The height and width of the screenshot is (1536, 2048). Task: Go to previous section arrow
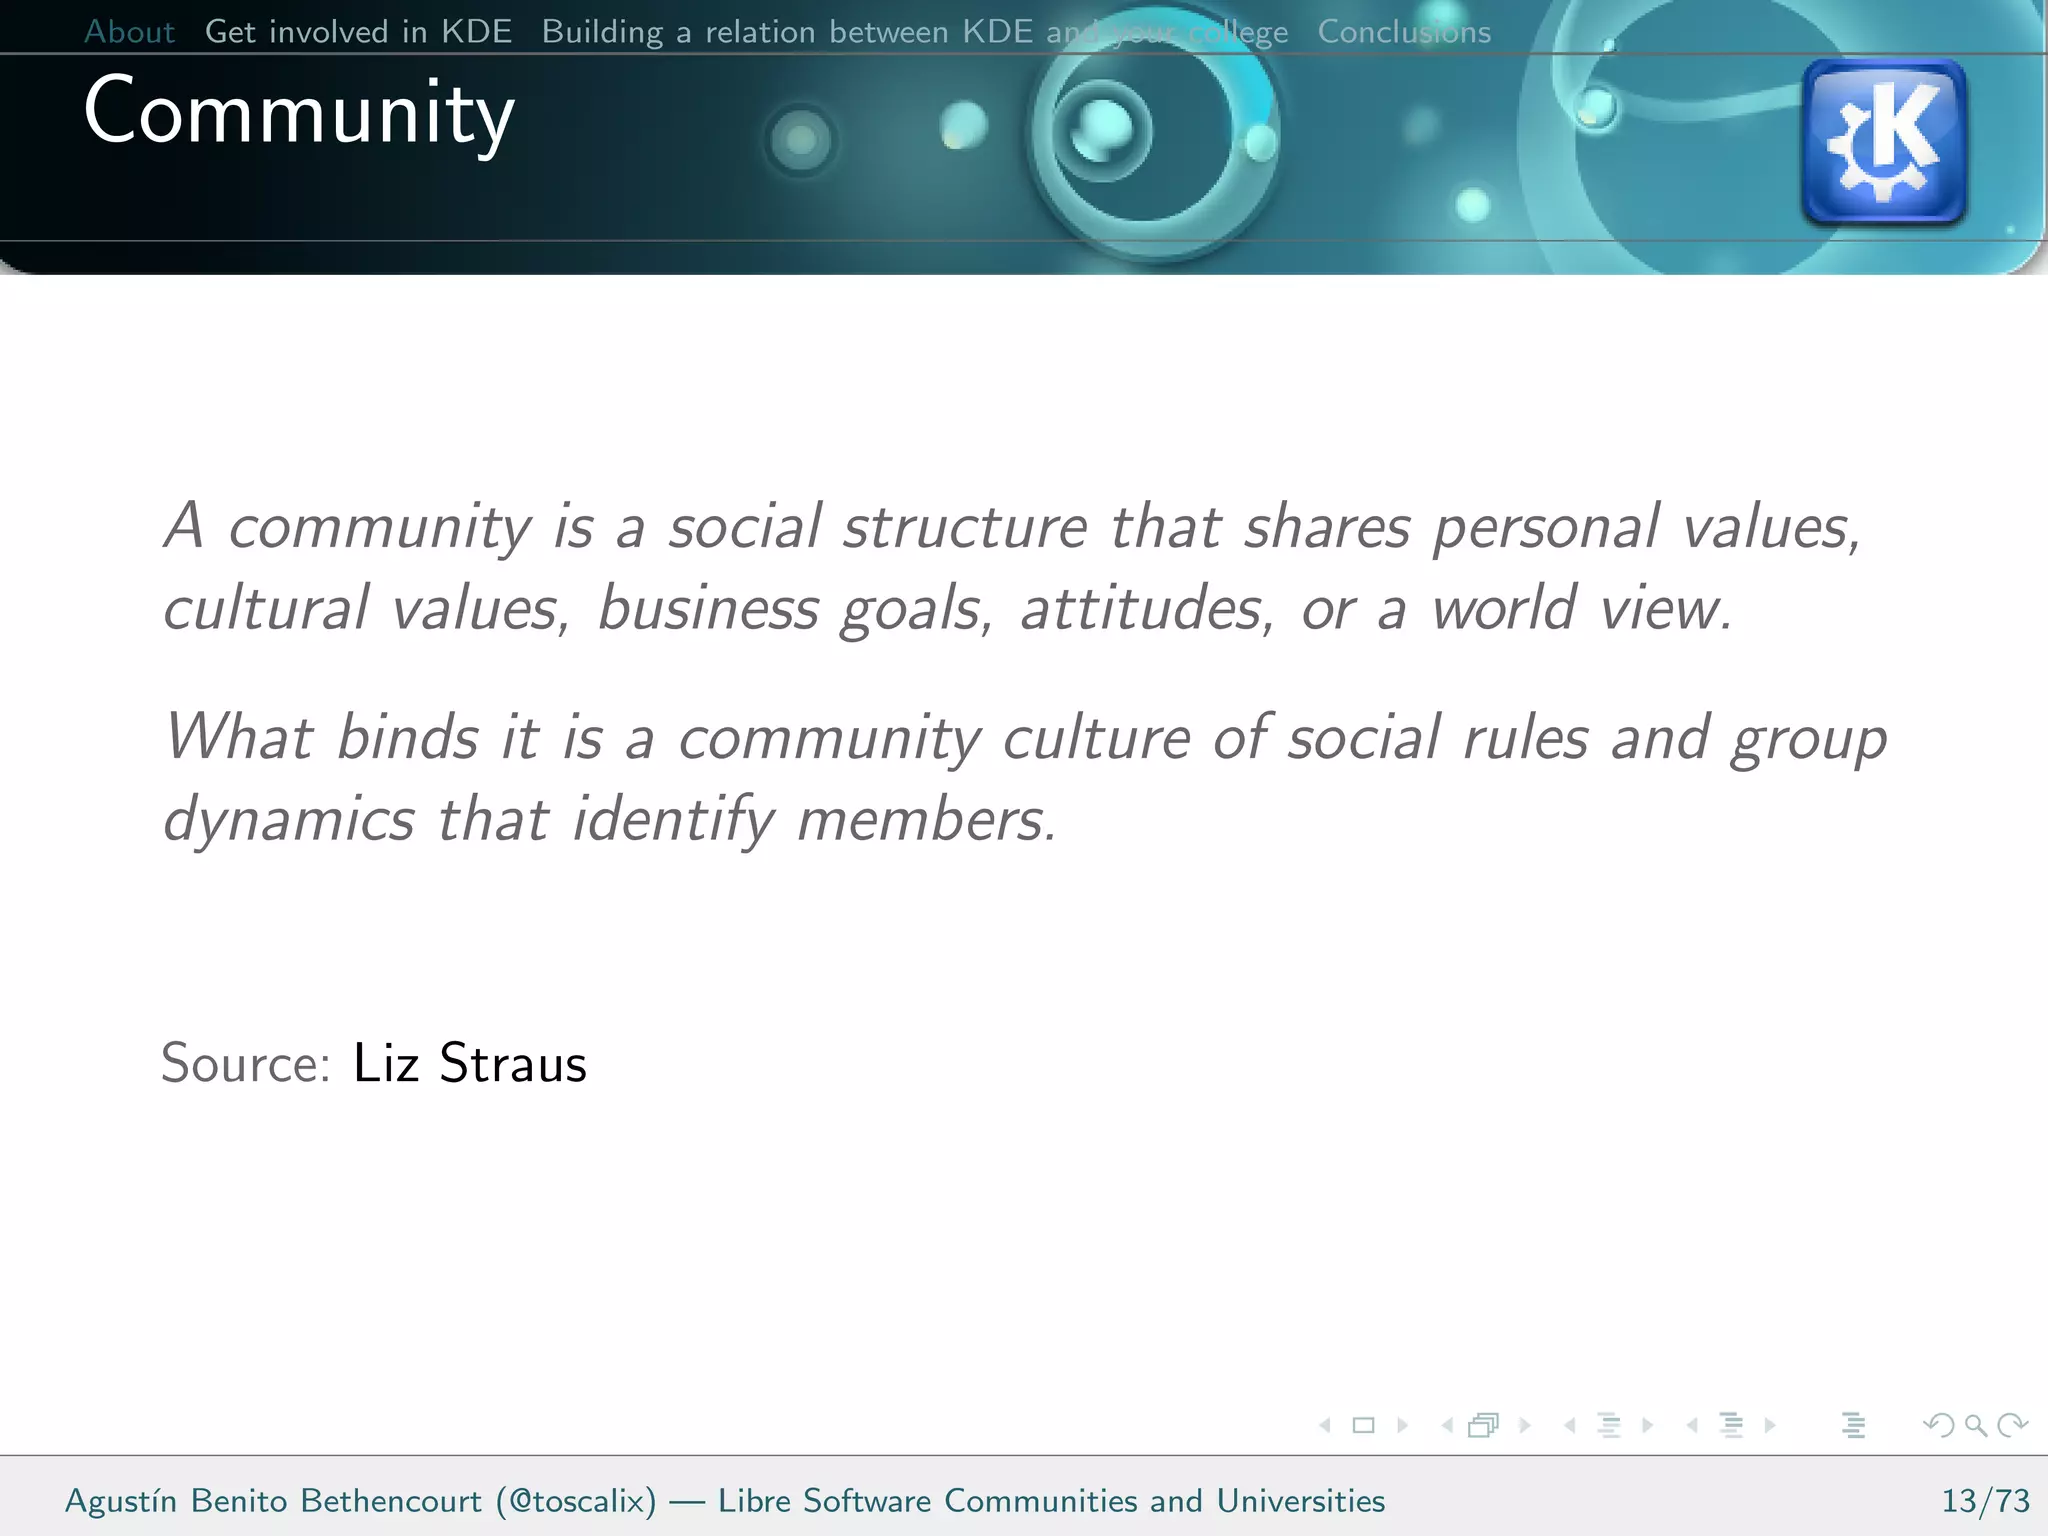[1692, 1425]
